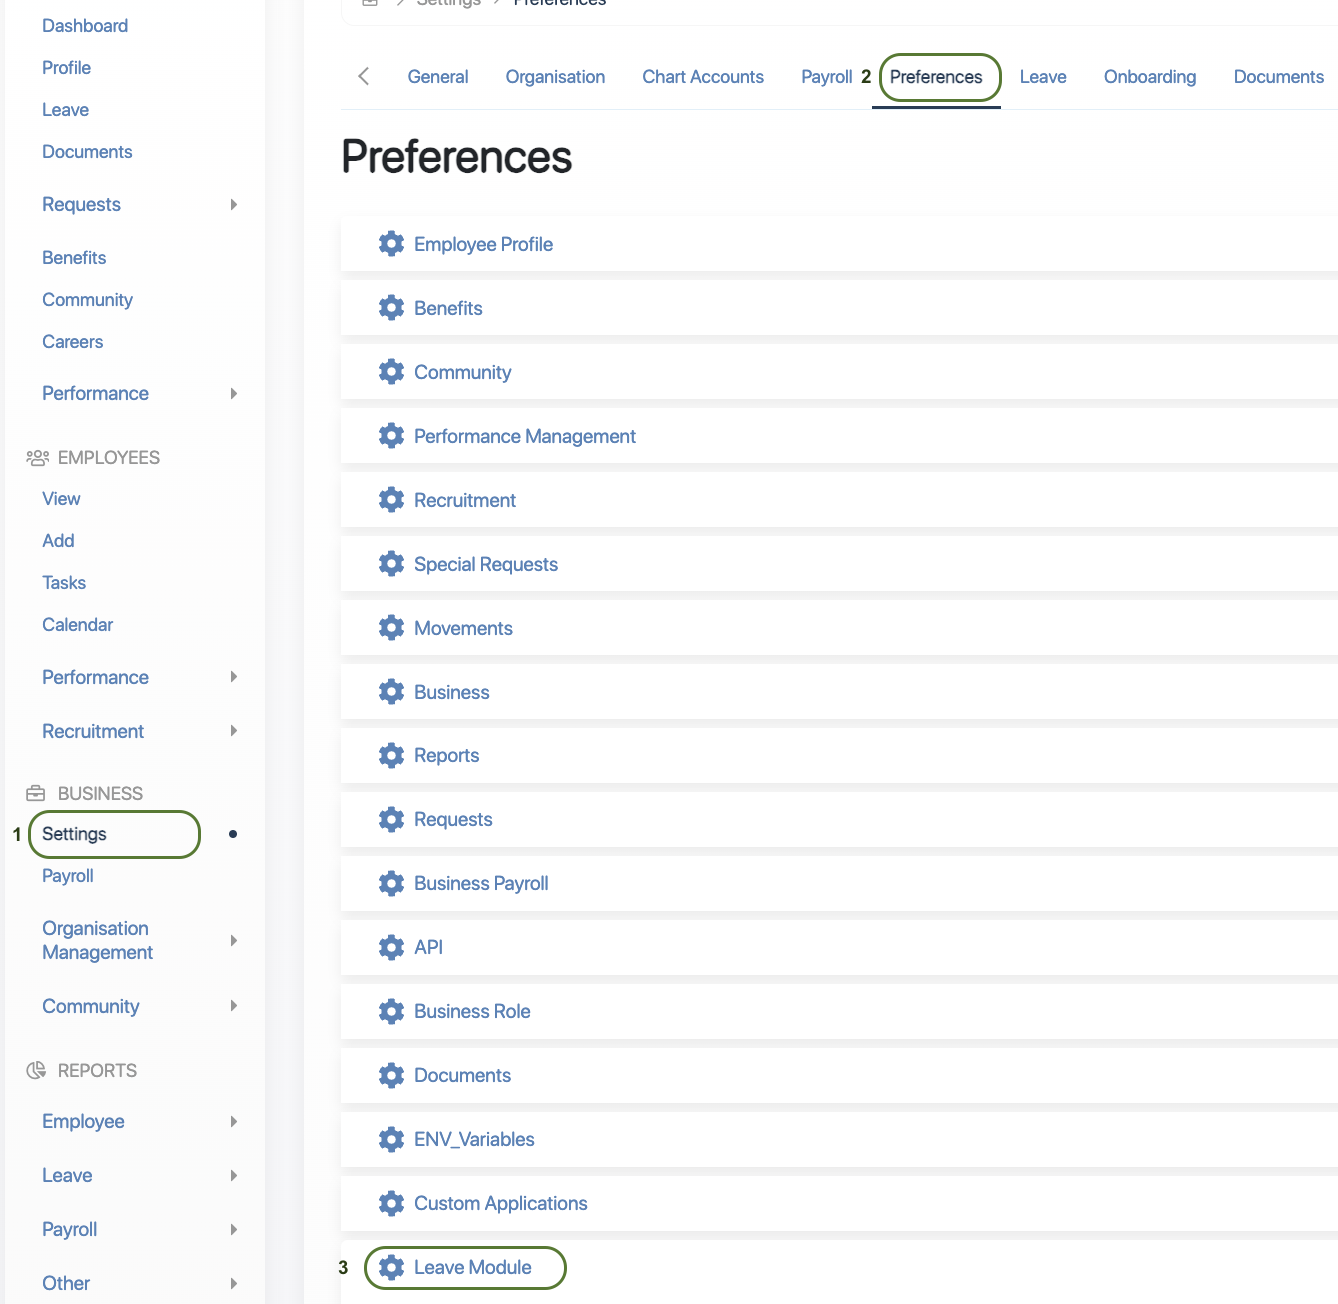The height and width of the screenshot is (1304, 1338).
Task: Click the gear icon beside Custom Applications
Action: pos(391,1203)
